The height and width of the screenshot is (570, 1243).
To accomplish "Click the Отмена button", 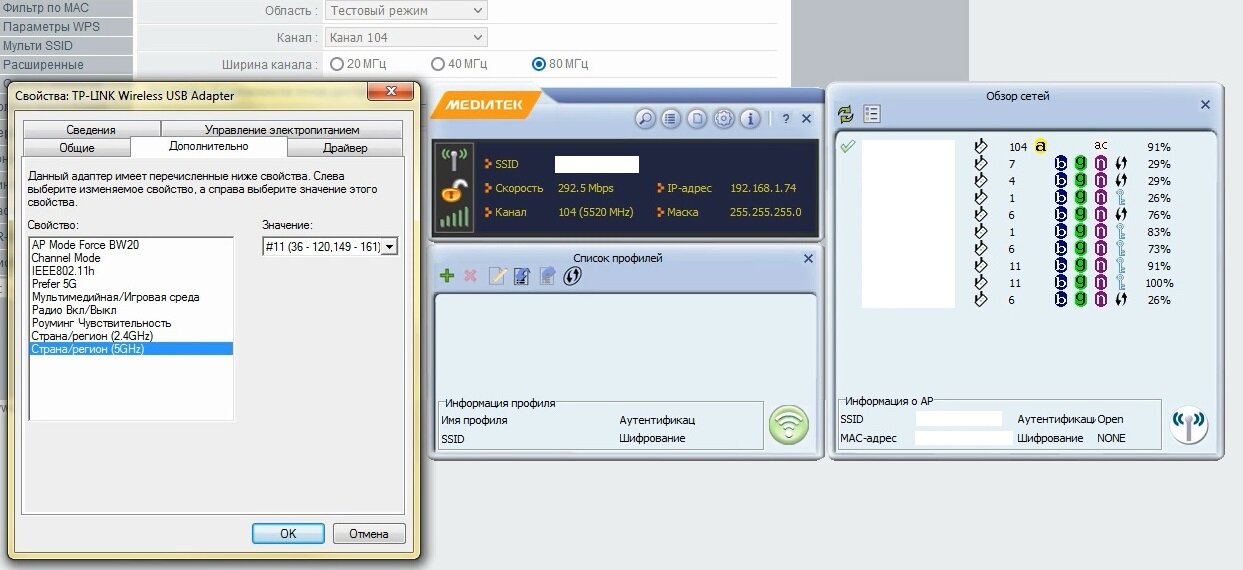I will coord(368,533).
